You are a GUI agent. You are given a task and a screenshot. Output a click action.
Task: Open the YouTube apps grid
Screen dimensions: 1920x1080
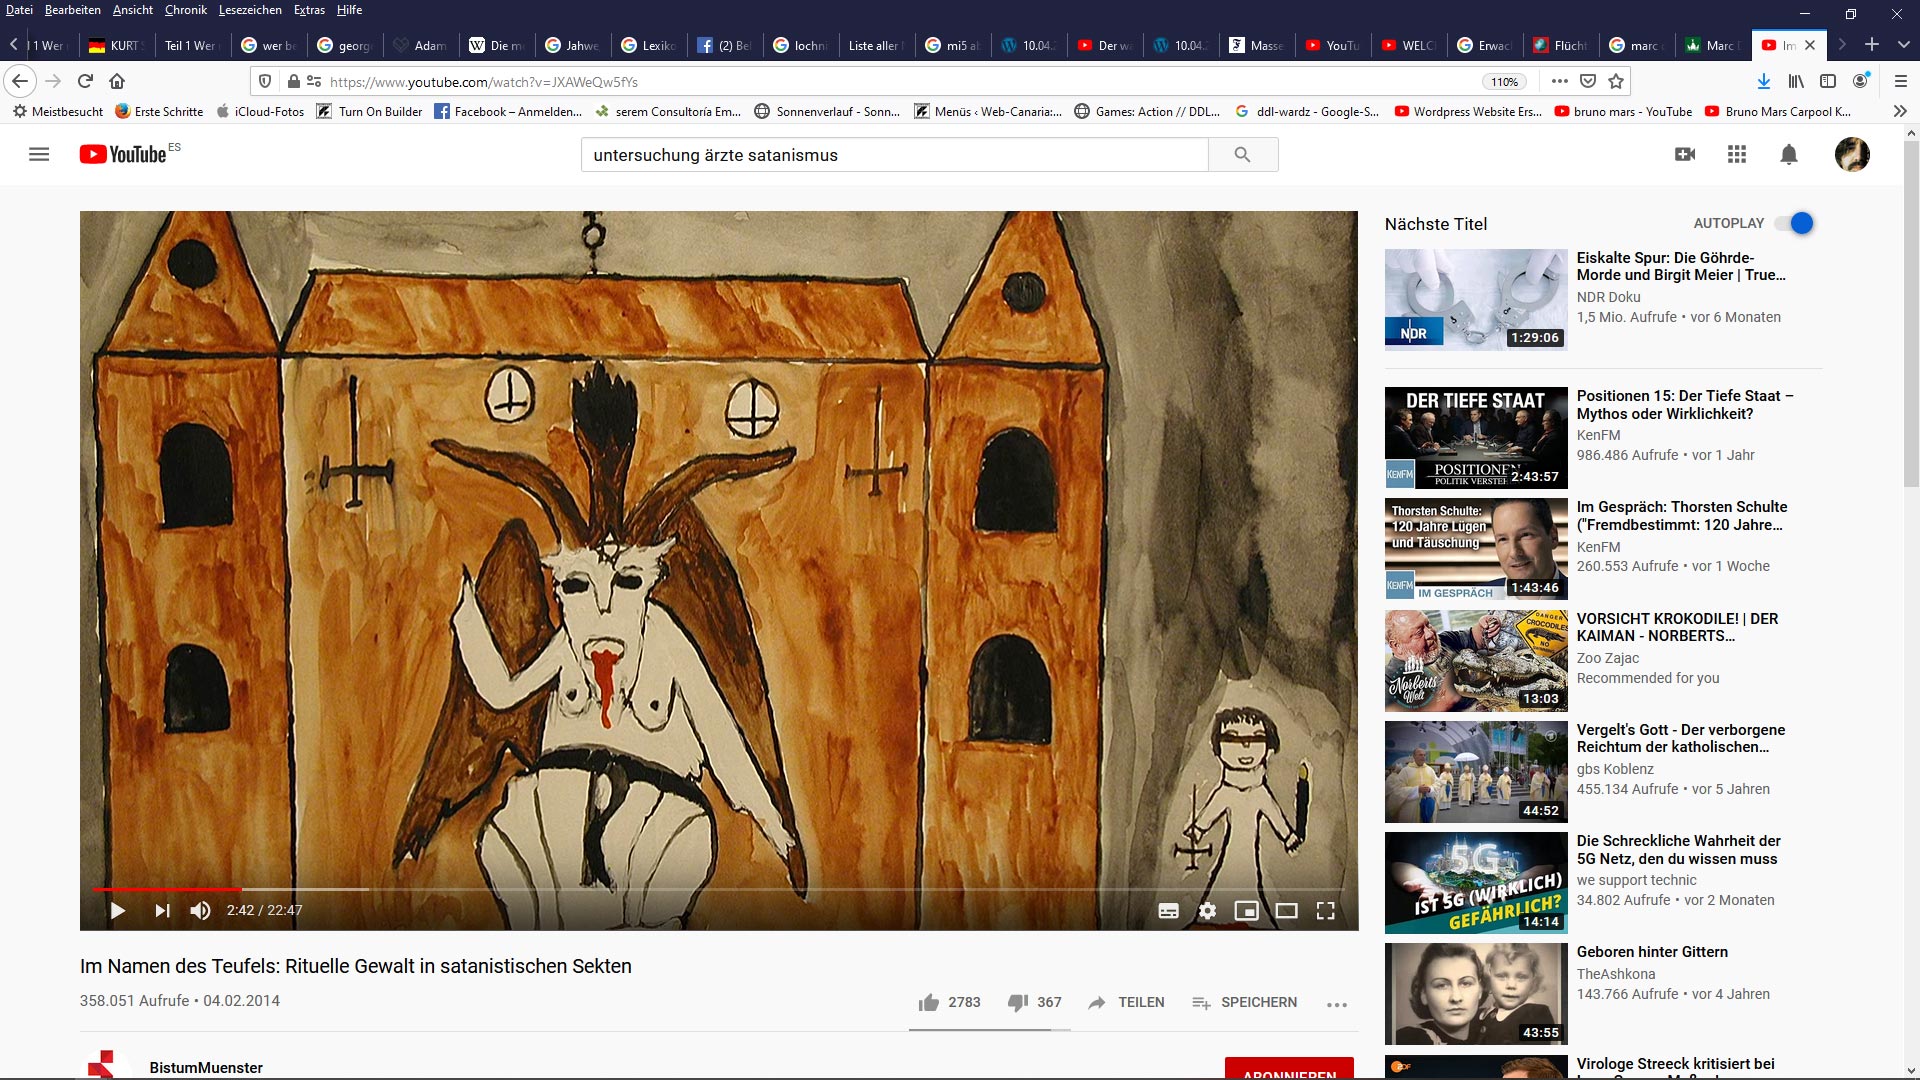pos(1737,155)
